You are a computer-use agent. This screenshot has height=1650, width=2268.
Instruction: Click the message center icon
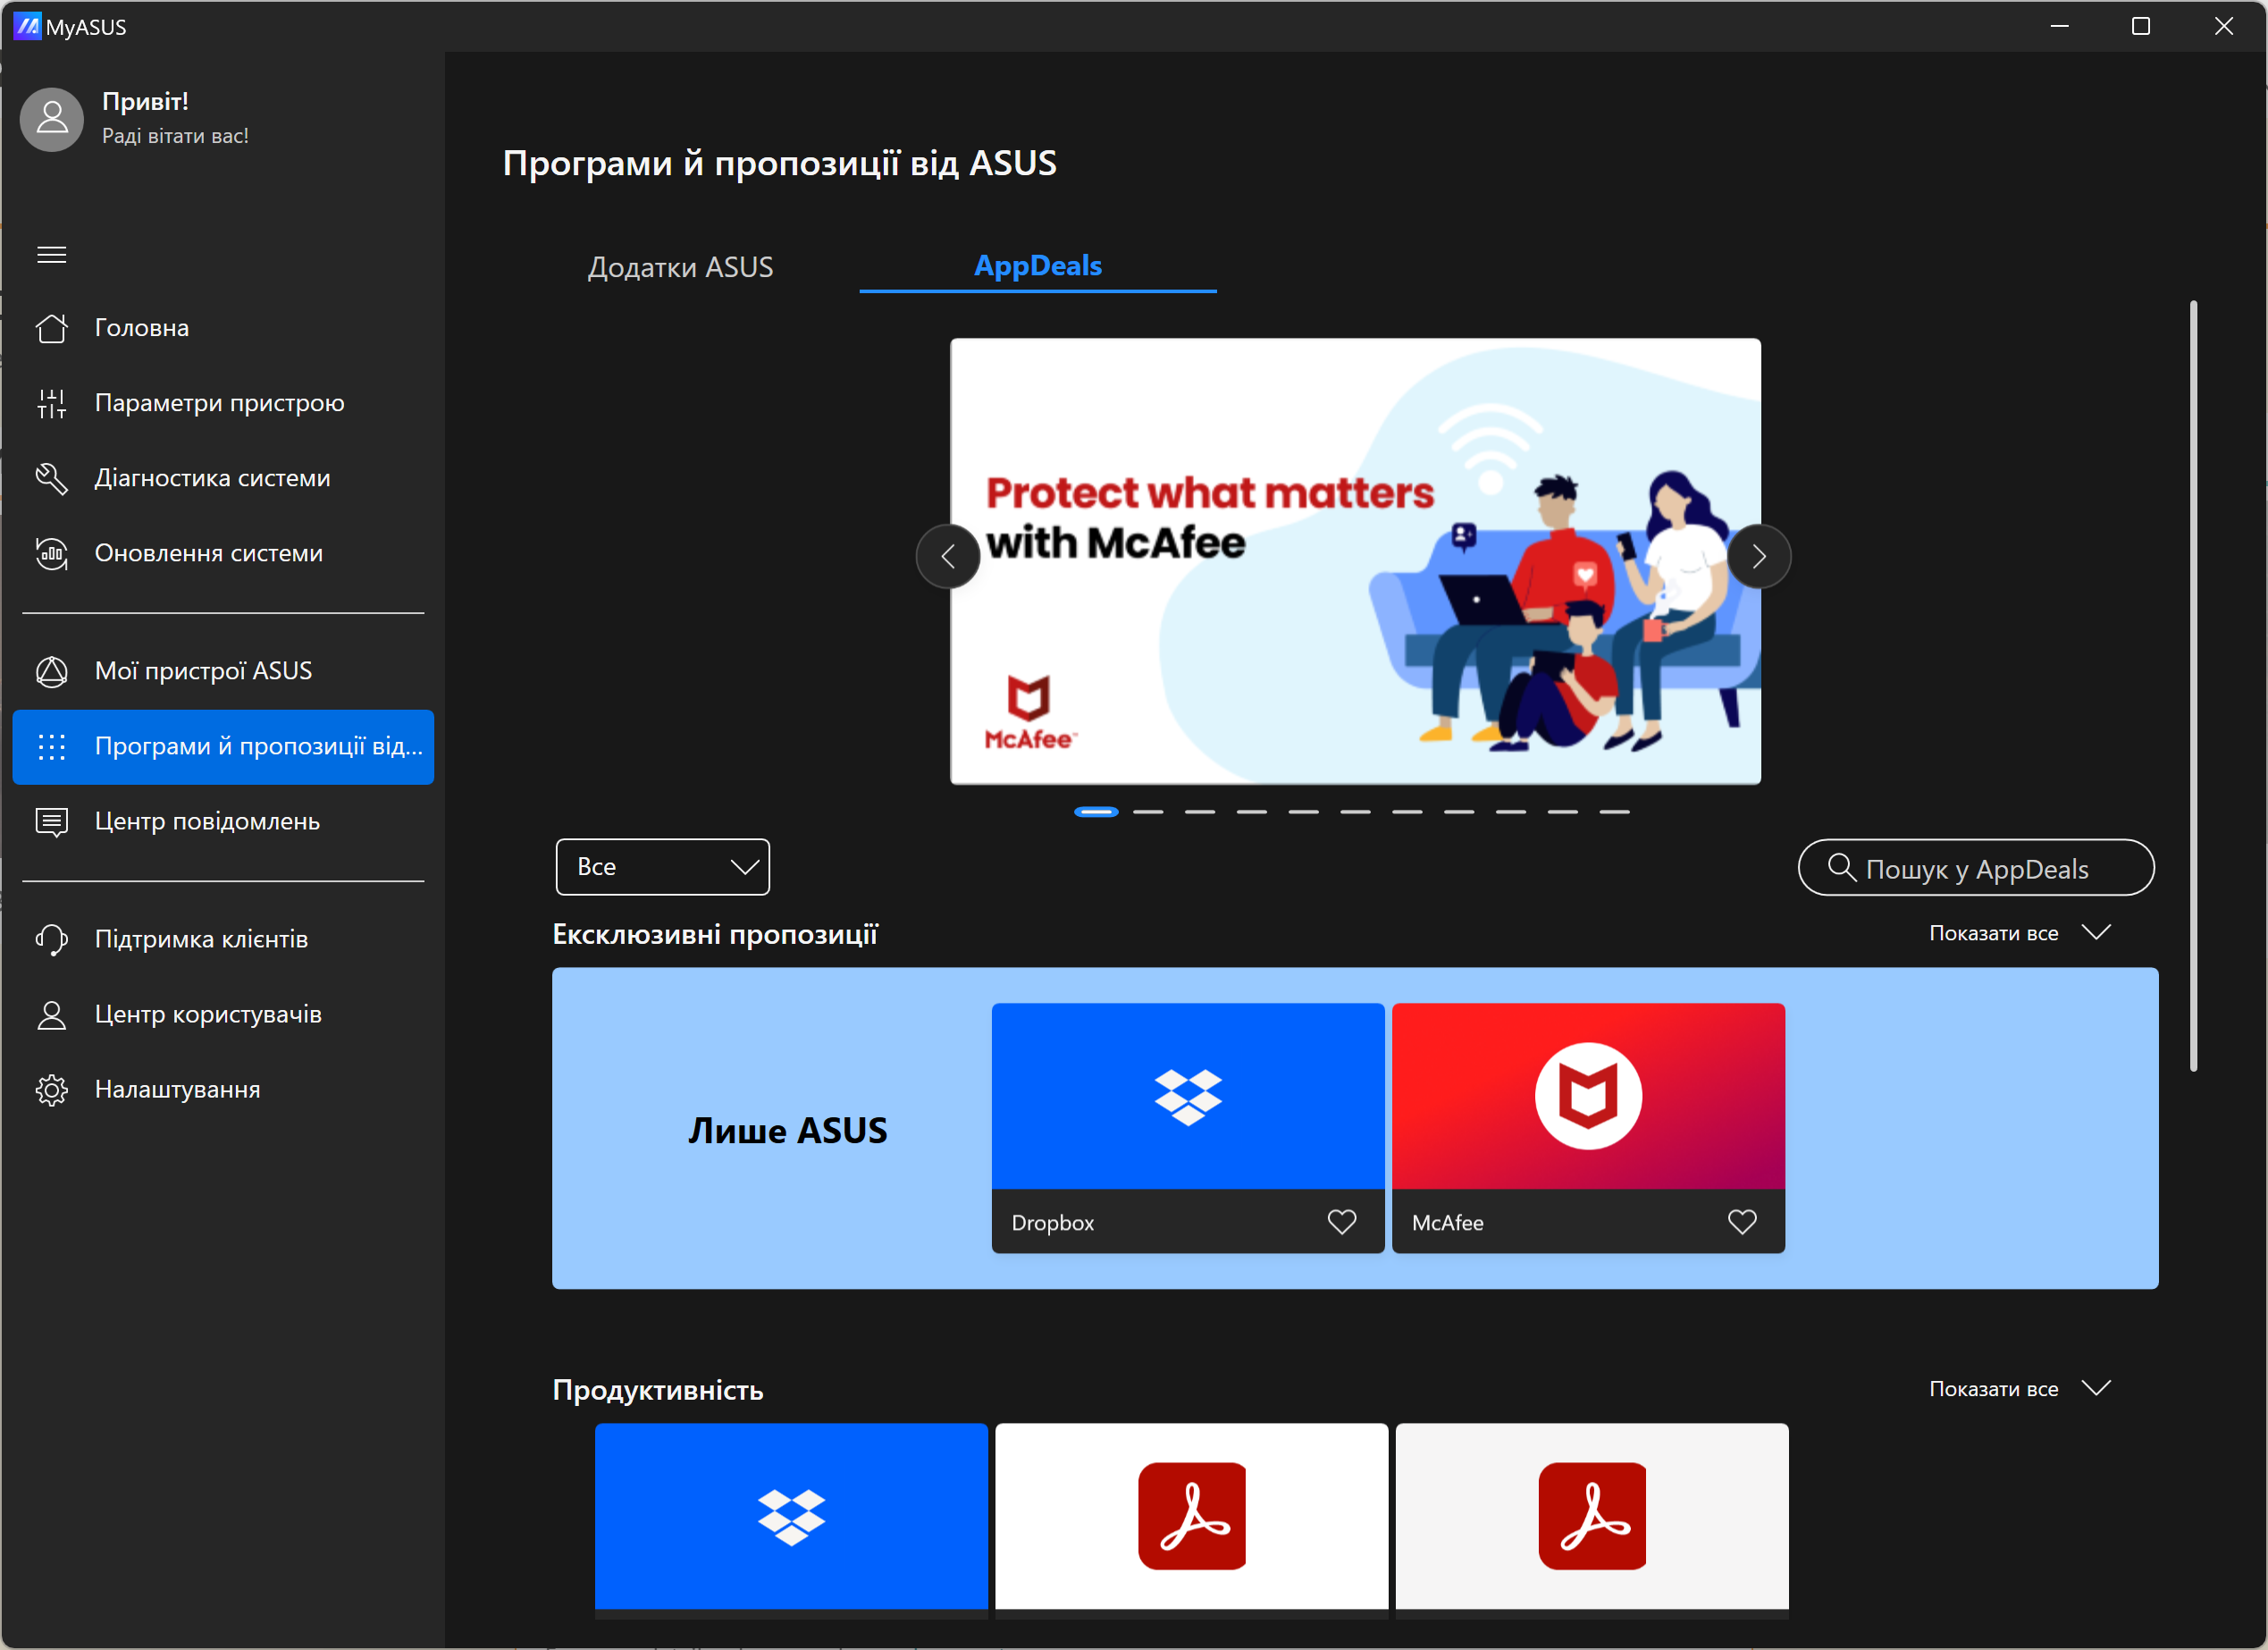[x=52, y=822]
